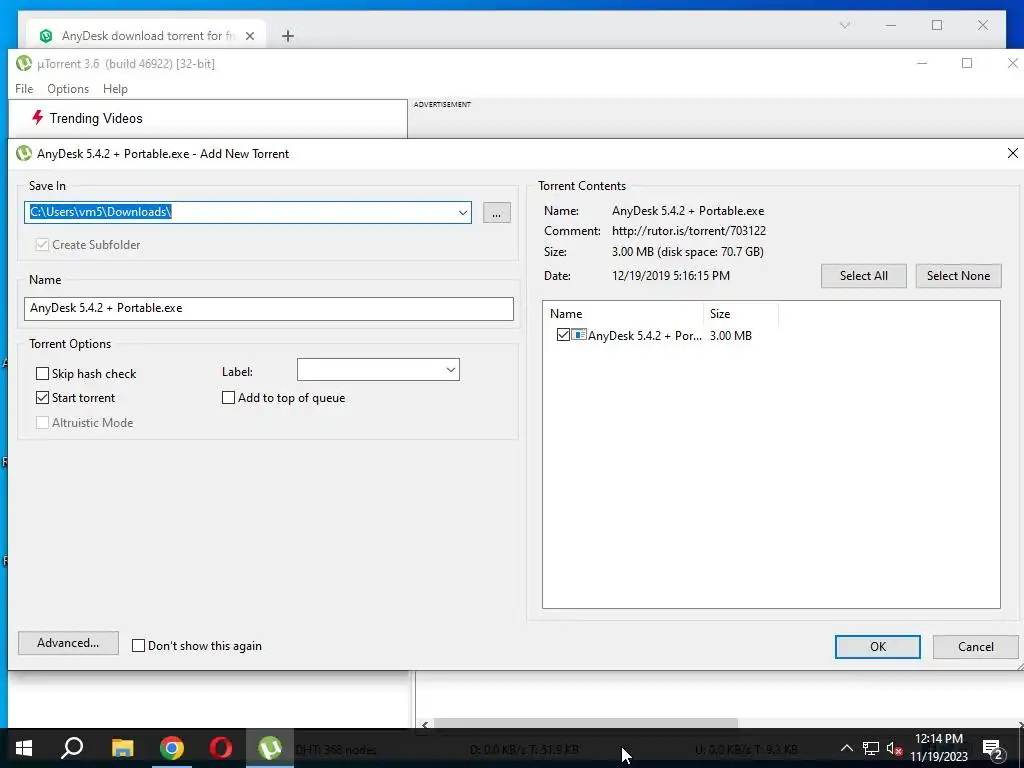Click the browser tab search chevron
Screen dimensions: 1024x768
click(844, 25)
